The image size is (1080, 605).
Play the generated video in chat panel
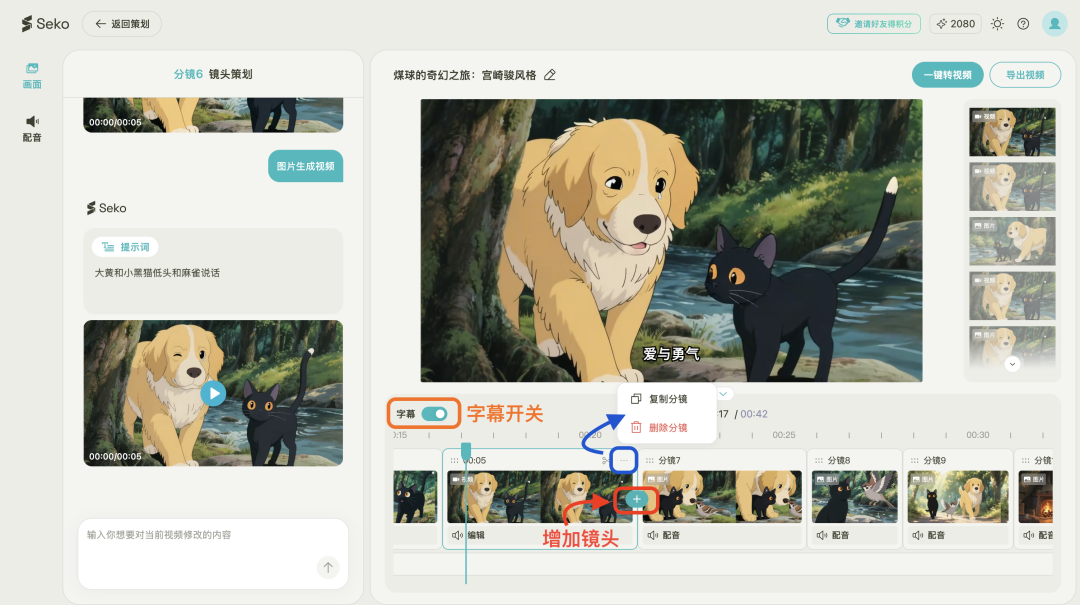coord(214,393)
